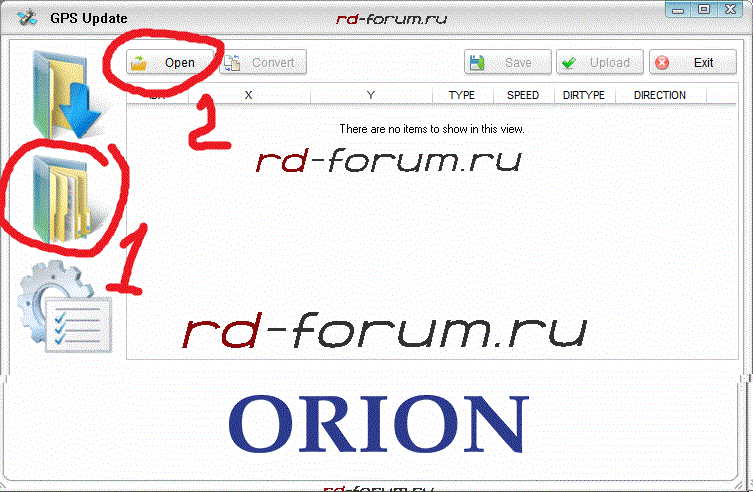Screen dimensions: 753x492
Task: Click the Save button with floppy disk
Action: point(507,62)
